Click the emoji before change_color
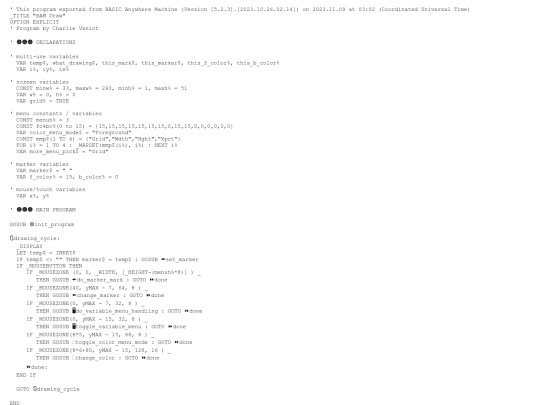The width and height of the screenshot is (540, 405). pyautogui.click(x=74, y=358)
